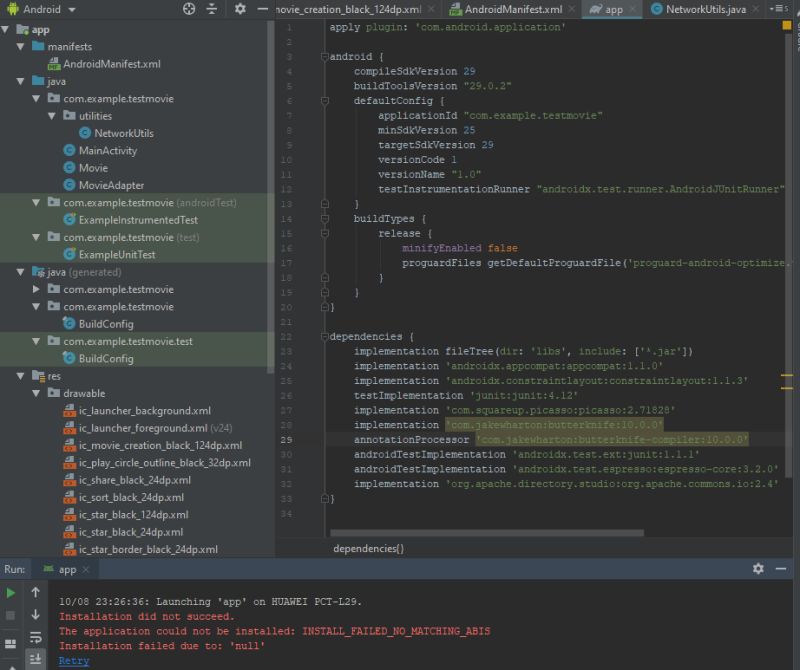Click the project tree vertical scrollbar
This screenshot has height=670, width=800.
(270, 196)
